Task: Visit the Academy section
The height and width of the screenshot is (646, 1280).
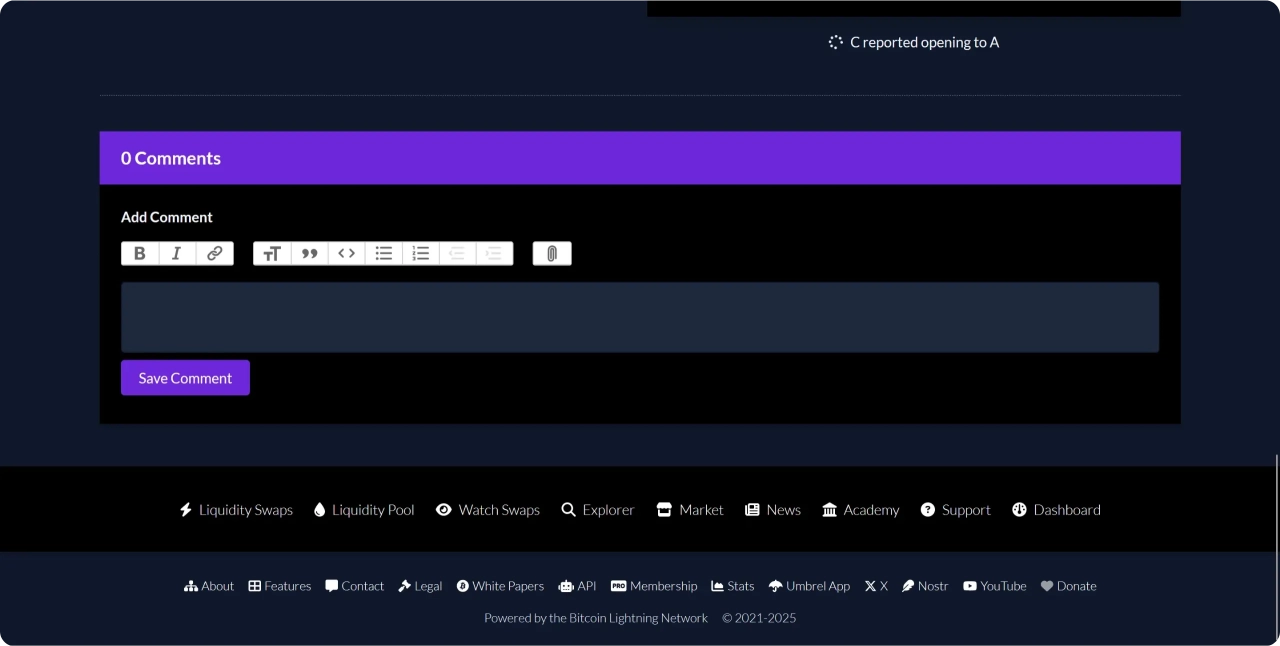Action: (861, 510)
